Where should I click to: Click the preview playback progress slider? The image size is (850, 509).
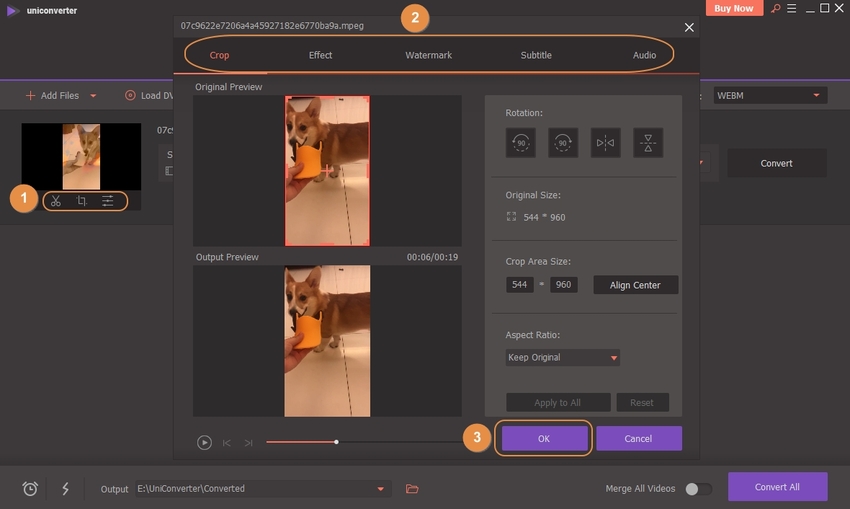tap(336, 442)
